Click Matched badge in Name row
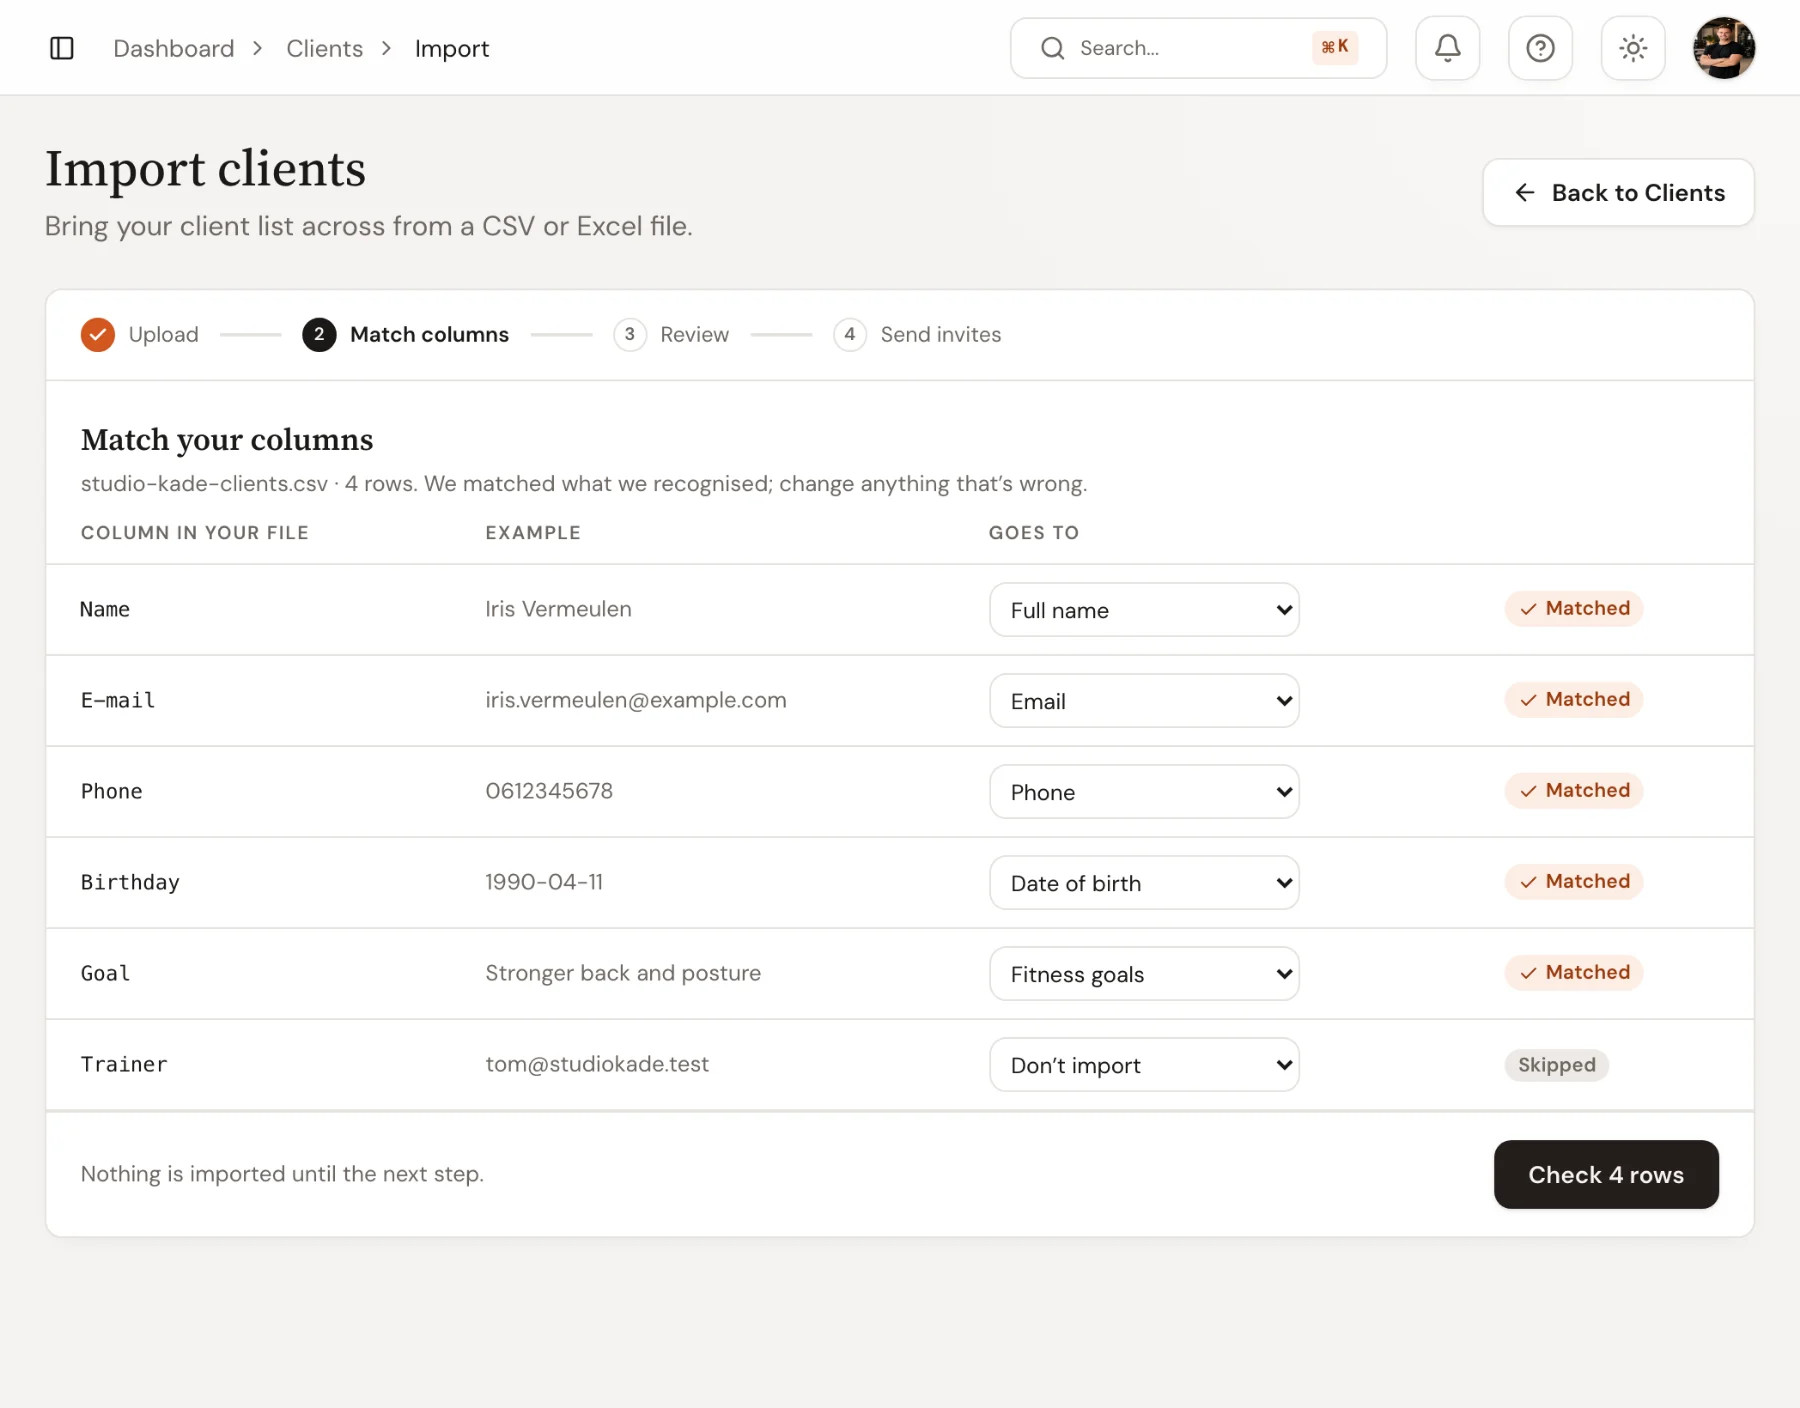Image resolution: width=1800 pixels, height=1408 pixels. (1574, 609)
